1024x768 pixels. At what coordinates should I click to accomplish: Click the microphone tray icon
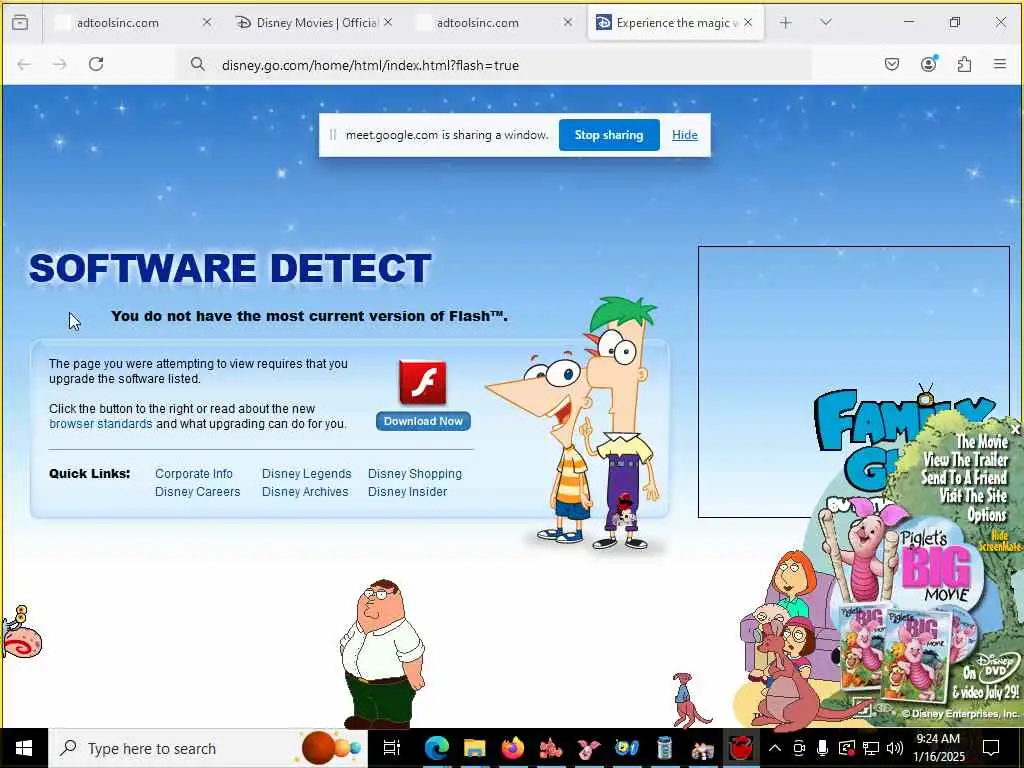click(823, 748)
